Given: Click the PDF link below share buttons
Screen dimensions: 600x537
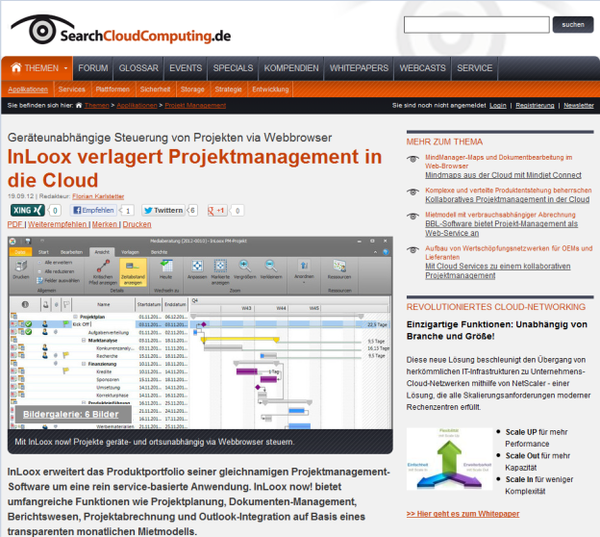Looking at the screenshot, I should tap(15, 224).
